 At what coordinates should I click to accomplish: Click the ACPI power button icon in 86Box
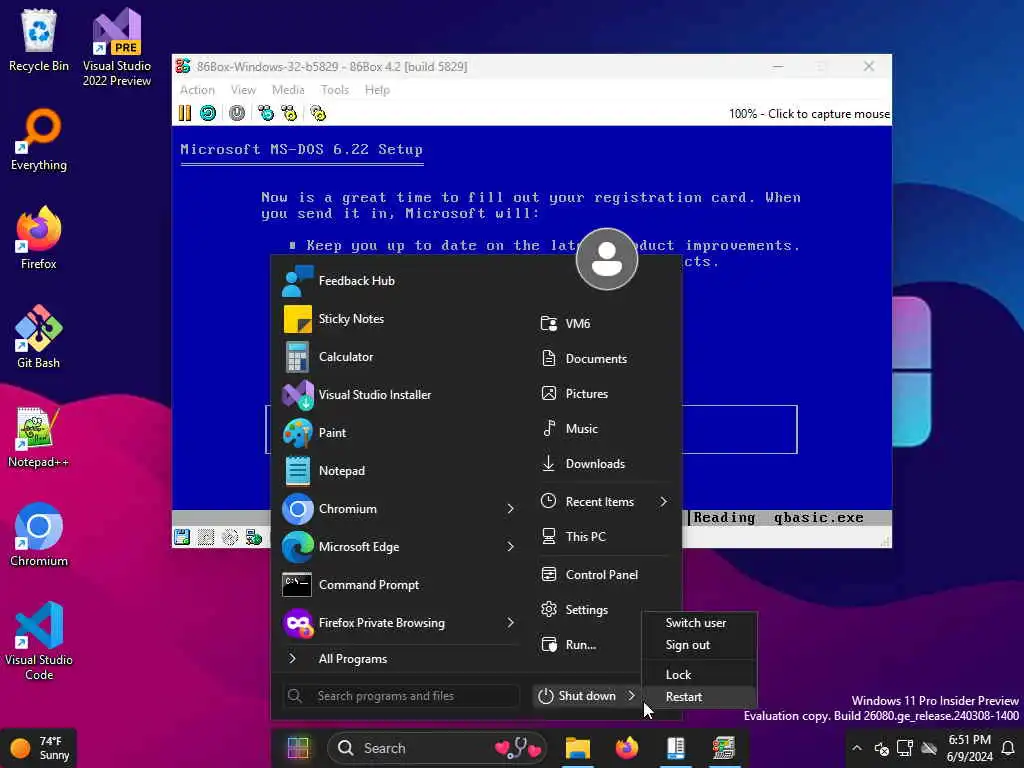click(237, 113)
